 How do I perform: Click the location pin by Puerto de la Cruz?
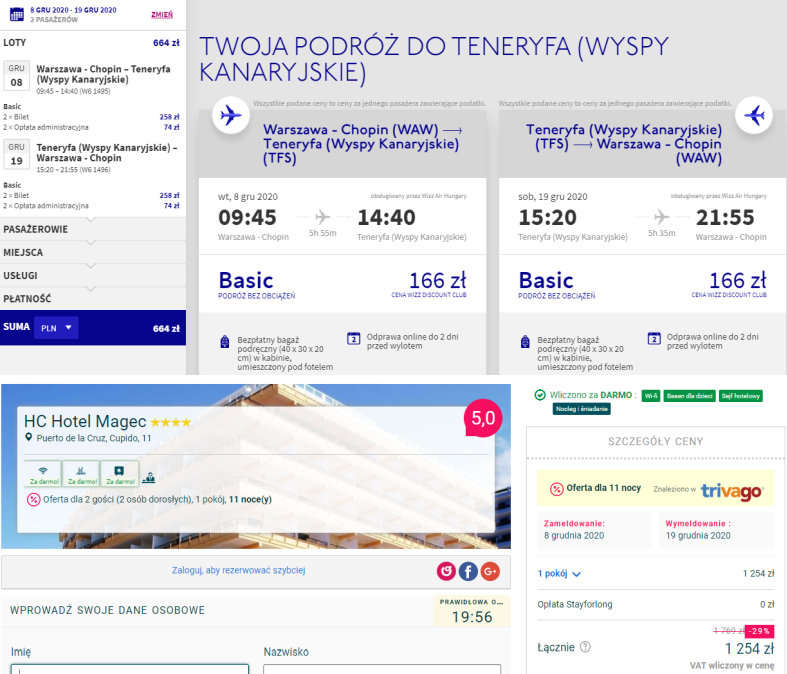point(29,438)
